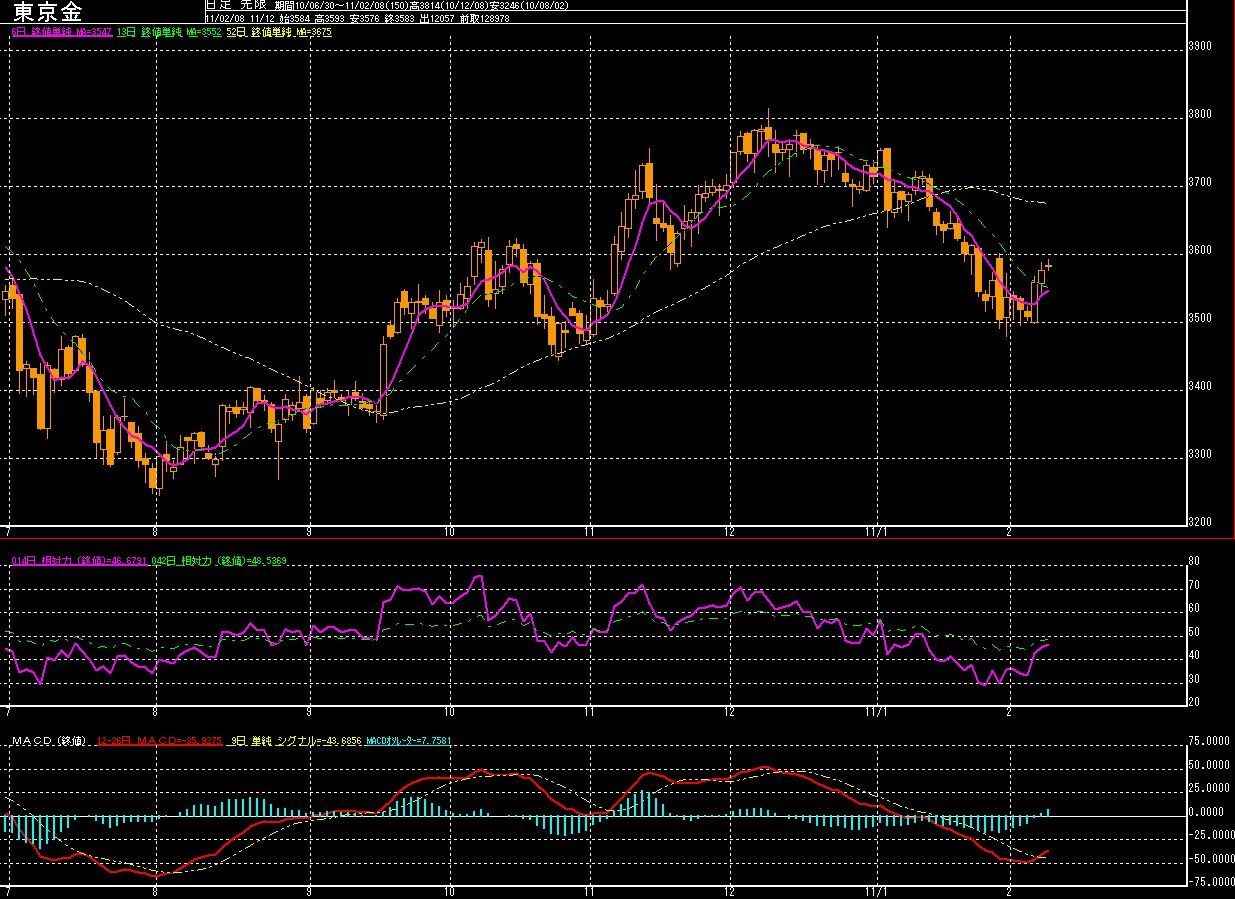This screenshot has width=1235, height=899.
Task: Click the 3700 price axis label
Action: (x=1198, y=182)
